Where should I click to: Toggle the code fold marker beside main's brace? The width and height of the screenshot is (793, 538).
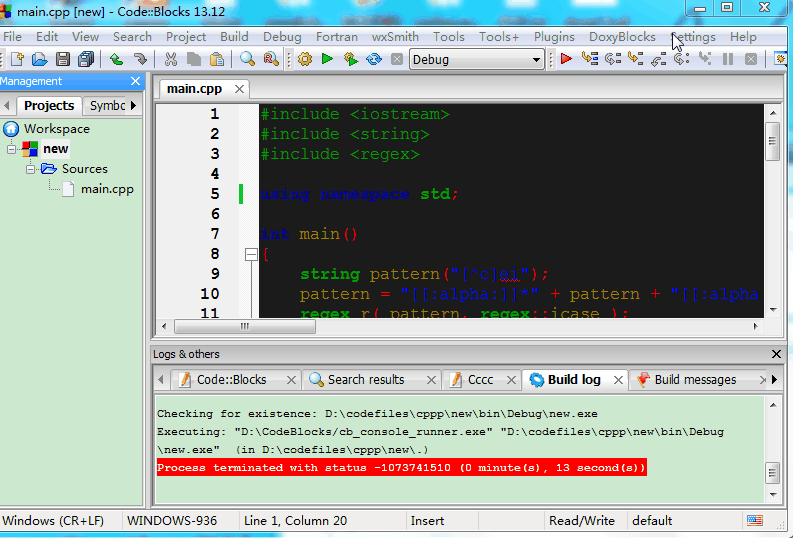[x=251, y=255]
